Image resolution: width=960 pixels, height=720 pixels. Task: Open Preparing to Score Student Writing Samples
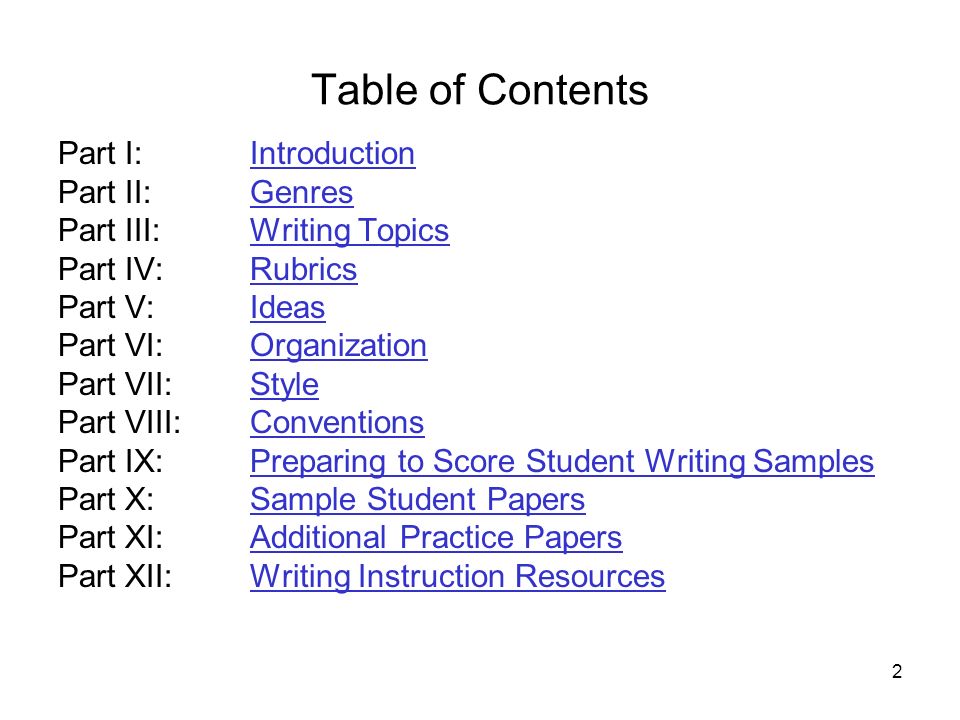coord(562,461)
